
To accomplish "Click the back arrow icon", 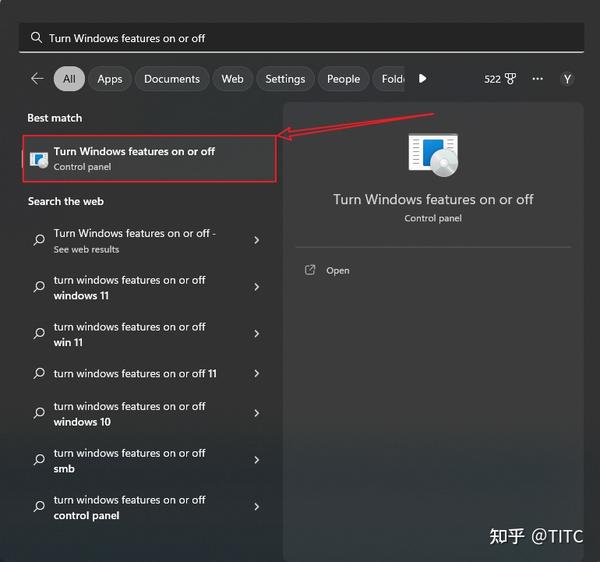I will pyautogui.click(x=37, y=79).
